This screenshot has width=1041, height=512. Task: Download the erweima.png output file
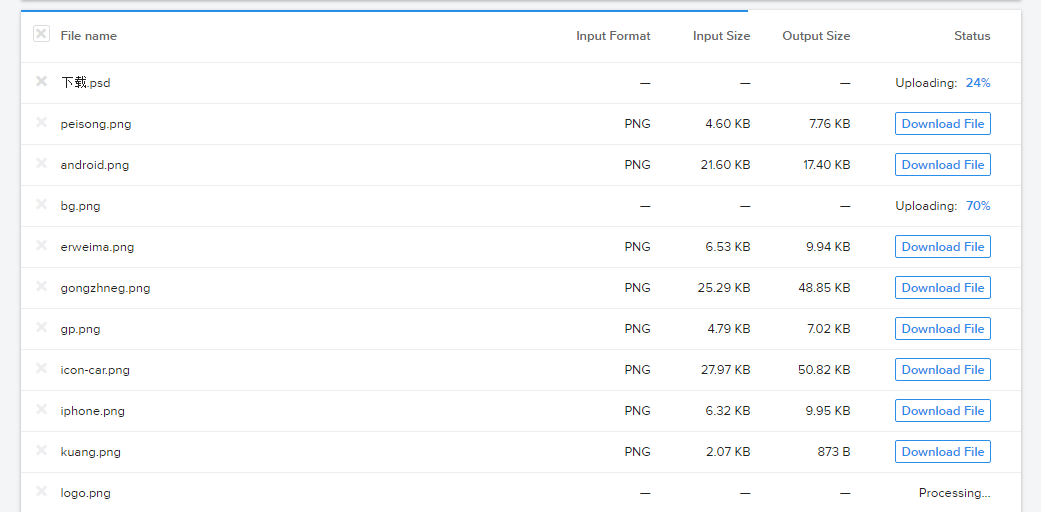click(942, 247)
